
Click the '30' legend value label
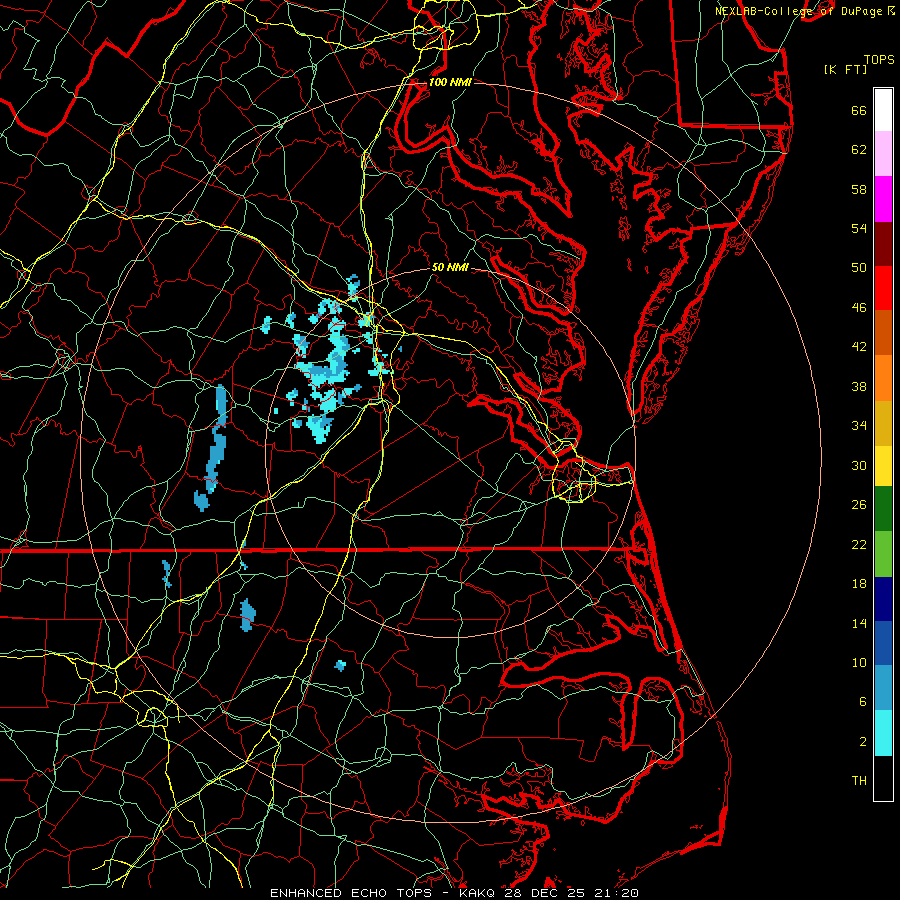click(x=859, y=465)
